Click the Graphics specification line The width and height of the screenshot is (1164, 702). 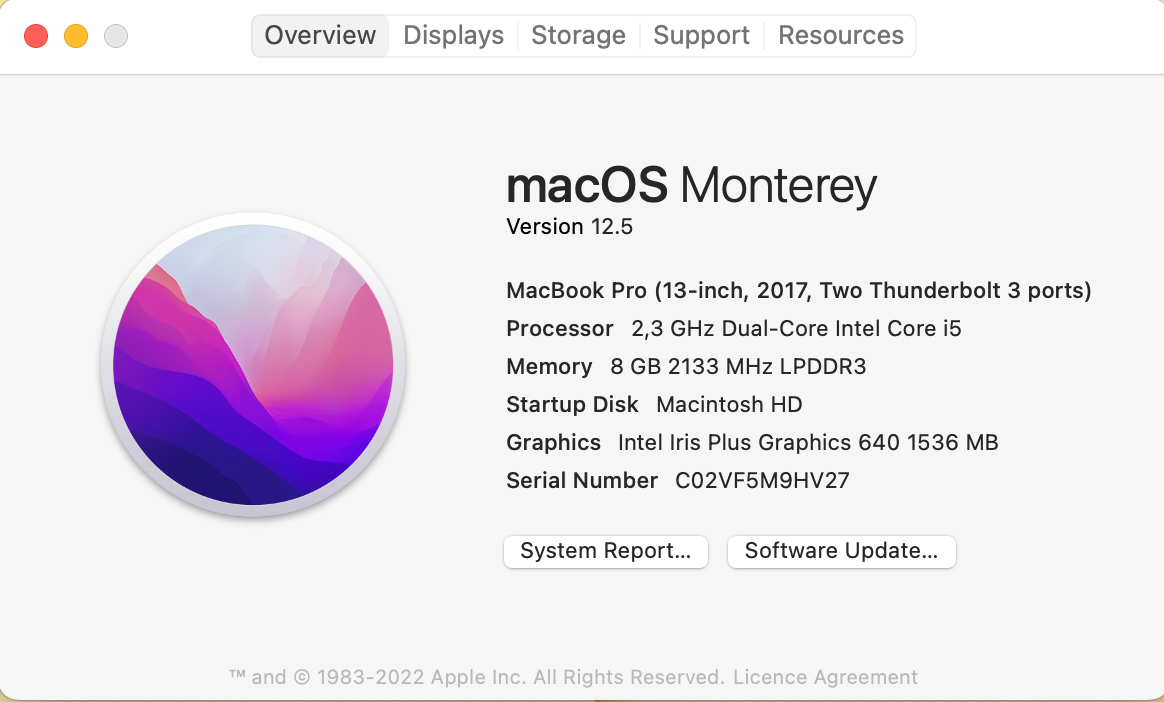coord(751,442)
